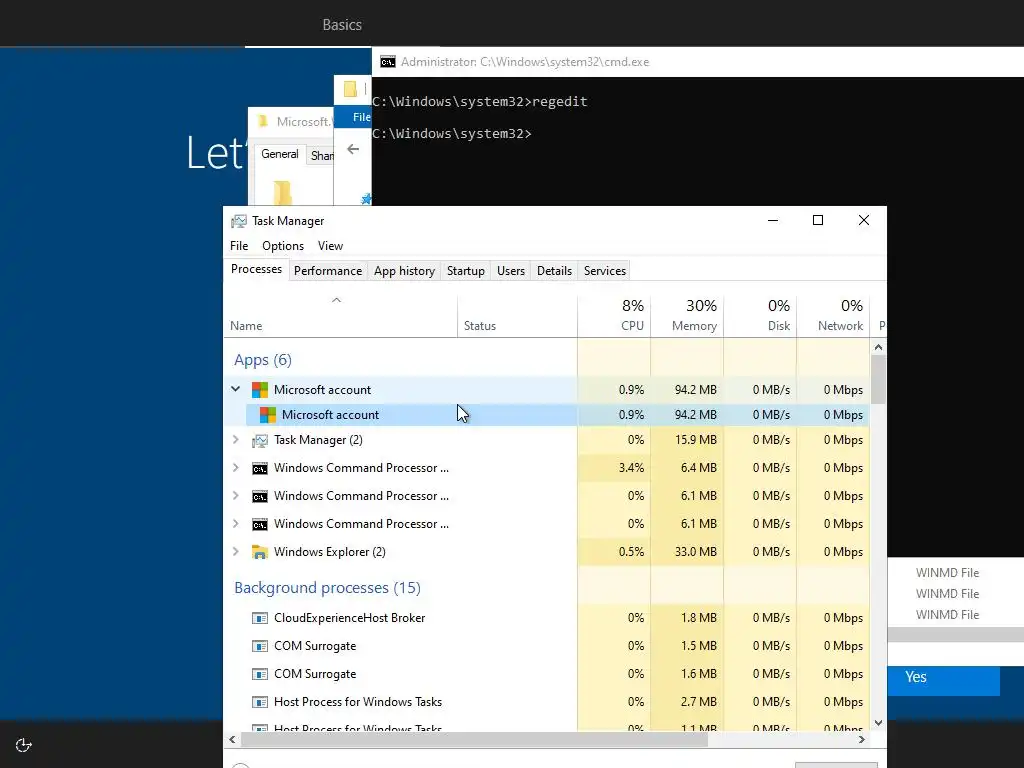Viewport: 1024px width, 768px height.
Task: Select the General tab in the Properties dialog
Action: pyautogui.click(x=280, y=154)
